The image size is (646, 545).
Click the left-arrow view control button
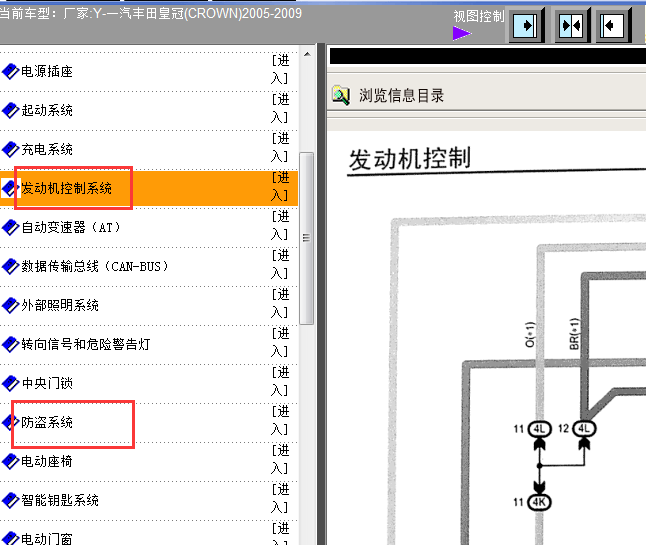pyautogui.click(x=613, y=26)
